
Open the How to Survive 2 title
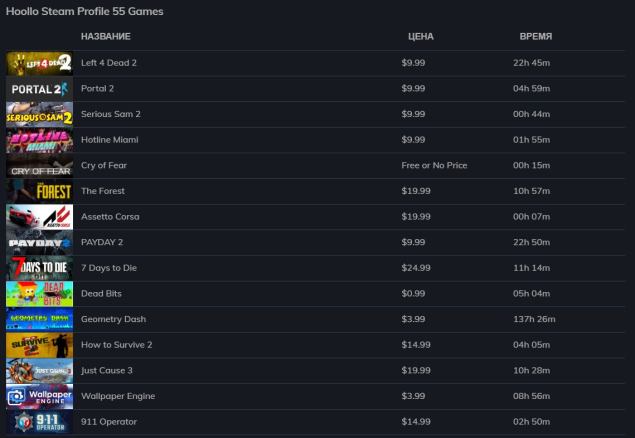pos(118,345)
